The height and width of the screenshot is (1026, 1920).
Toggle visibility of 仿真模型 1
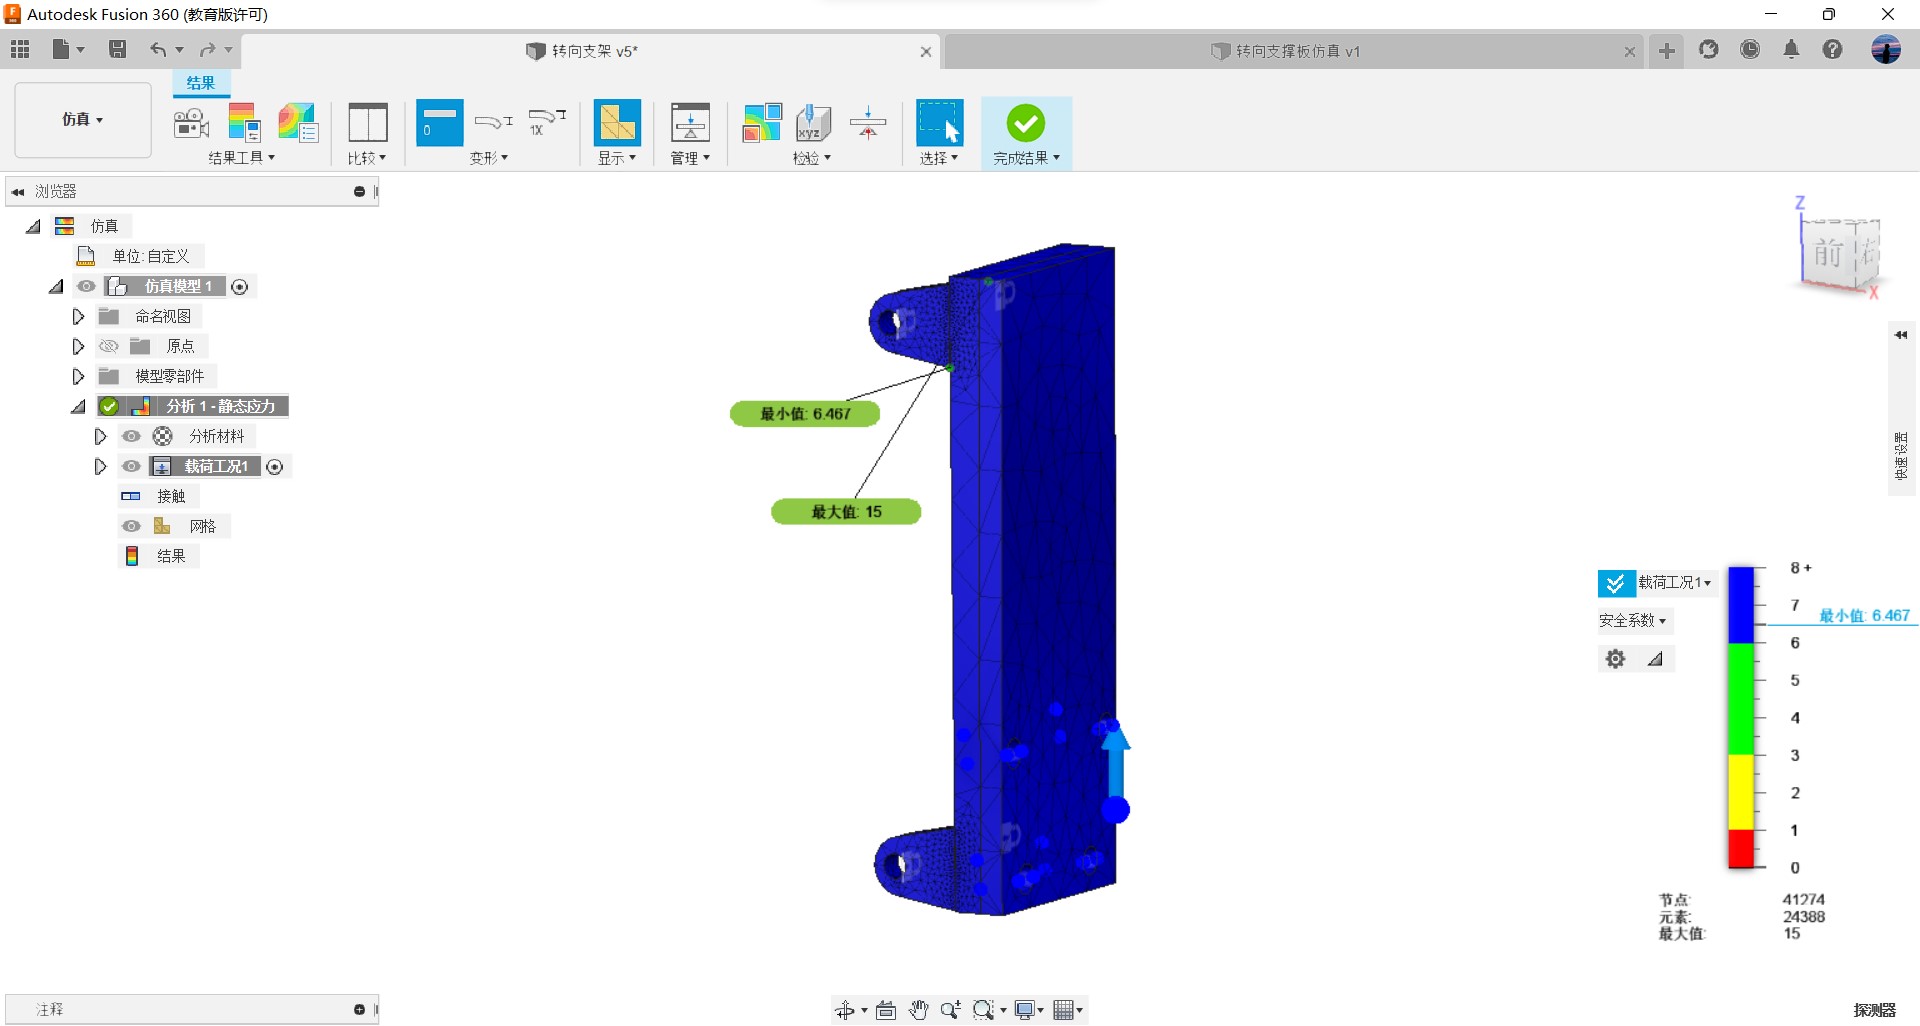pyautogui.click(x=86, y=286)
